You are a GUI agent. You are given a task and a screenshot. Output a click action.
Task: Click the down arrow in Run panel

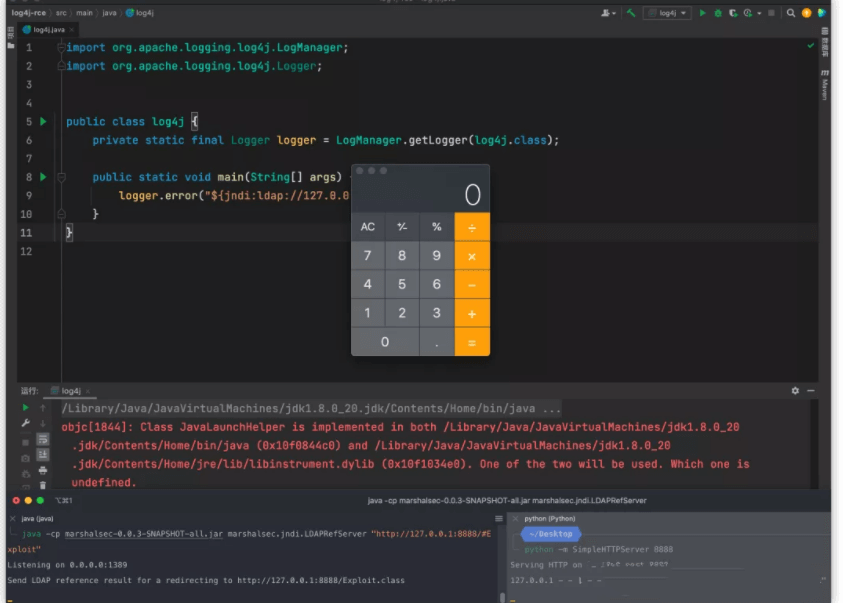43,423
